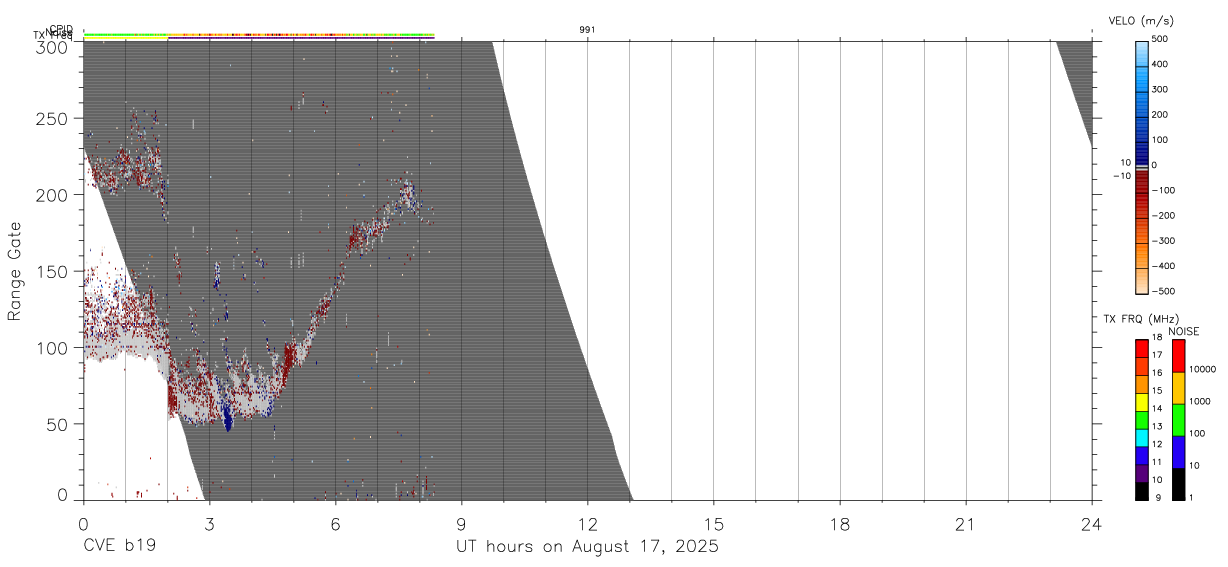Pick the cyan 12–13 MHz frequency swatch
This screenshot has height=567, width=1228.
click(1142, 437)
